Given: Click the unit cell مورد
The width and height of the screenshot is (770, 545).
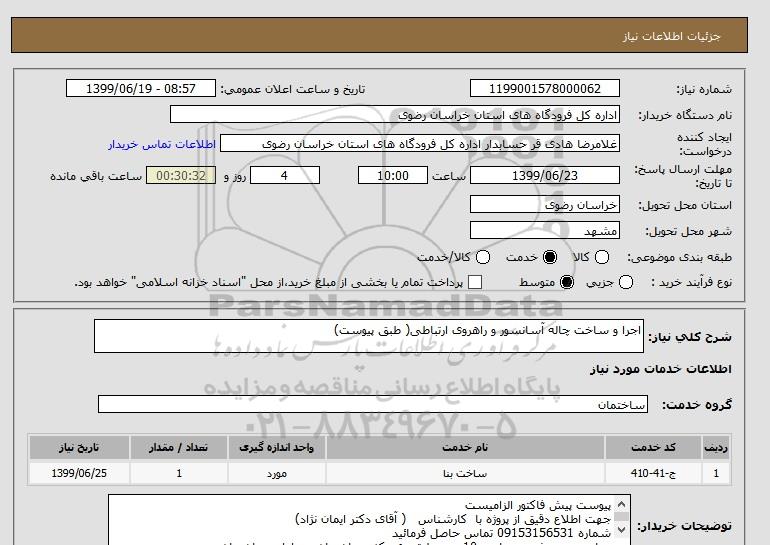Looking at the screenshot, I should 276,473.
